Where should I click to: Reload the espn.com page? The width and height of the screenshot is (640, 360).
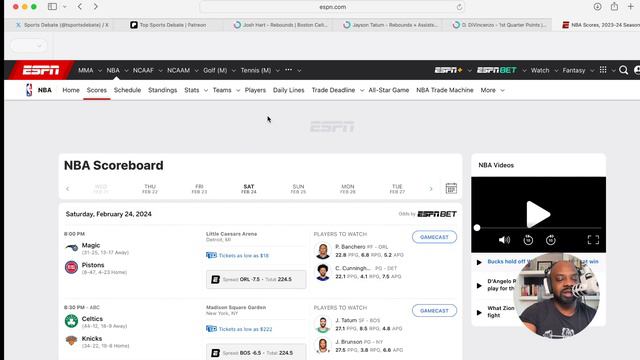click(x=459, y=7)
